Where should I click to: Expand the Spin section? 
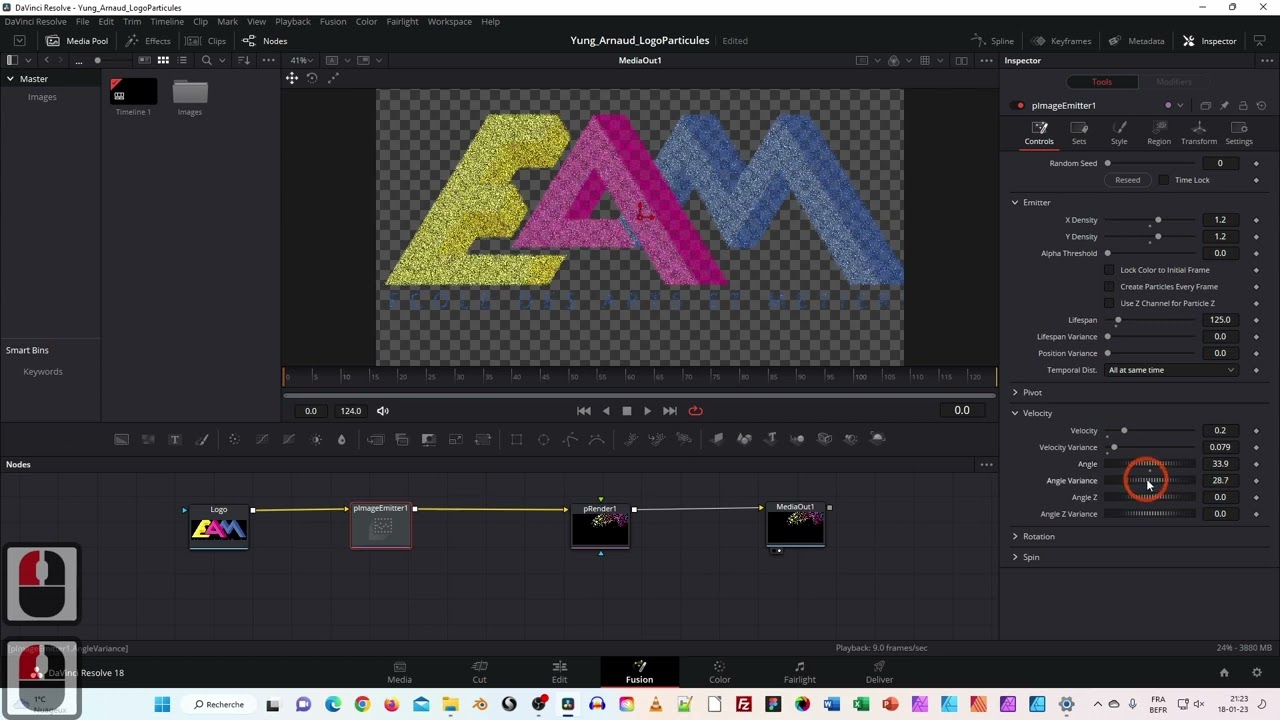click(1015, 557)
